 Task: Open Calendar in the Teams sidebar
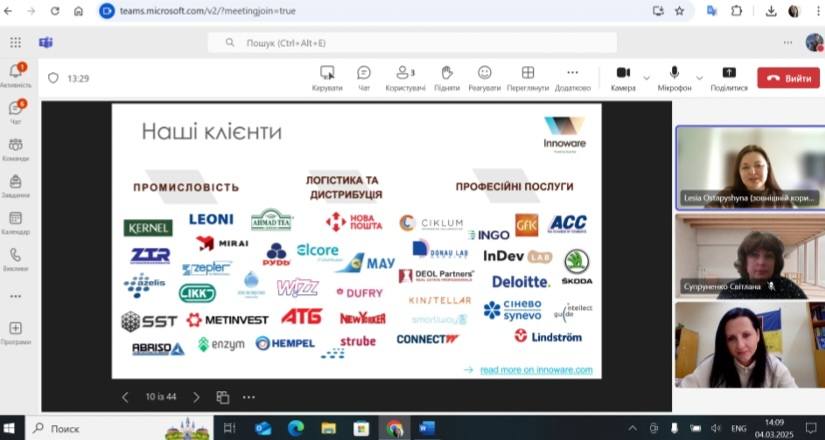pos(16,223)
